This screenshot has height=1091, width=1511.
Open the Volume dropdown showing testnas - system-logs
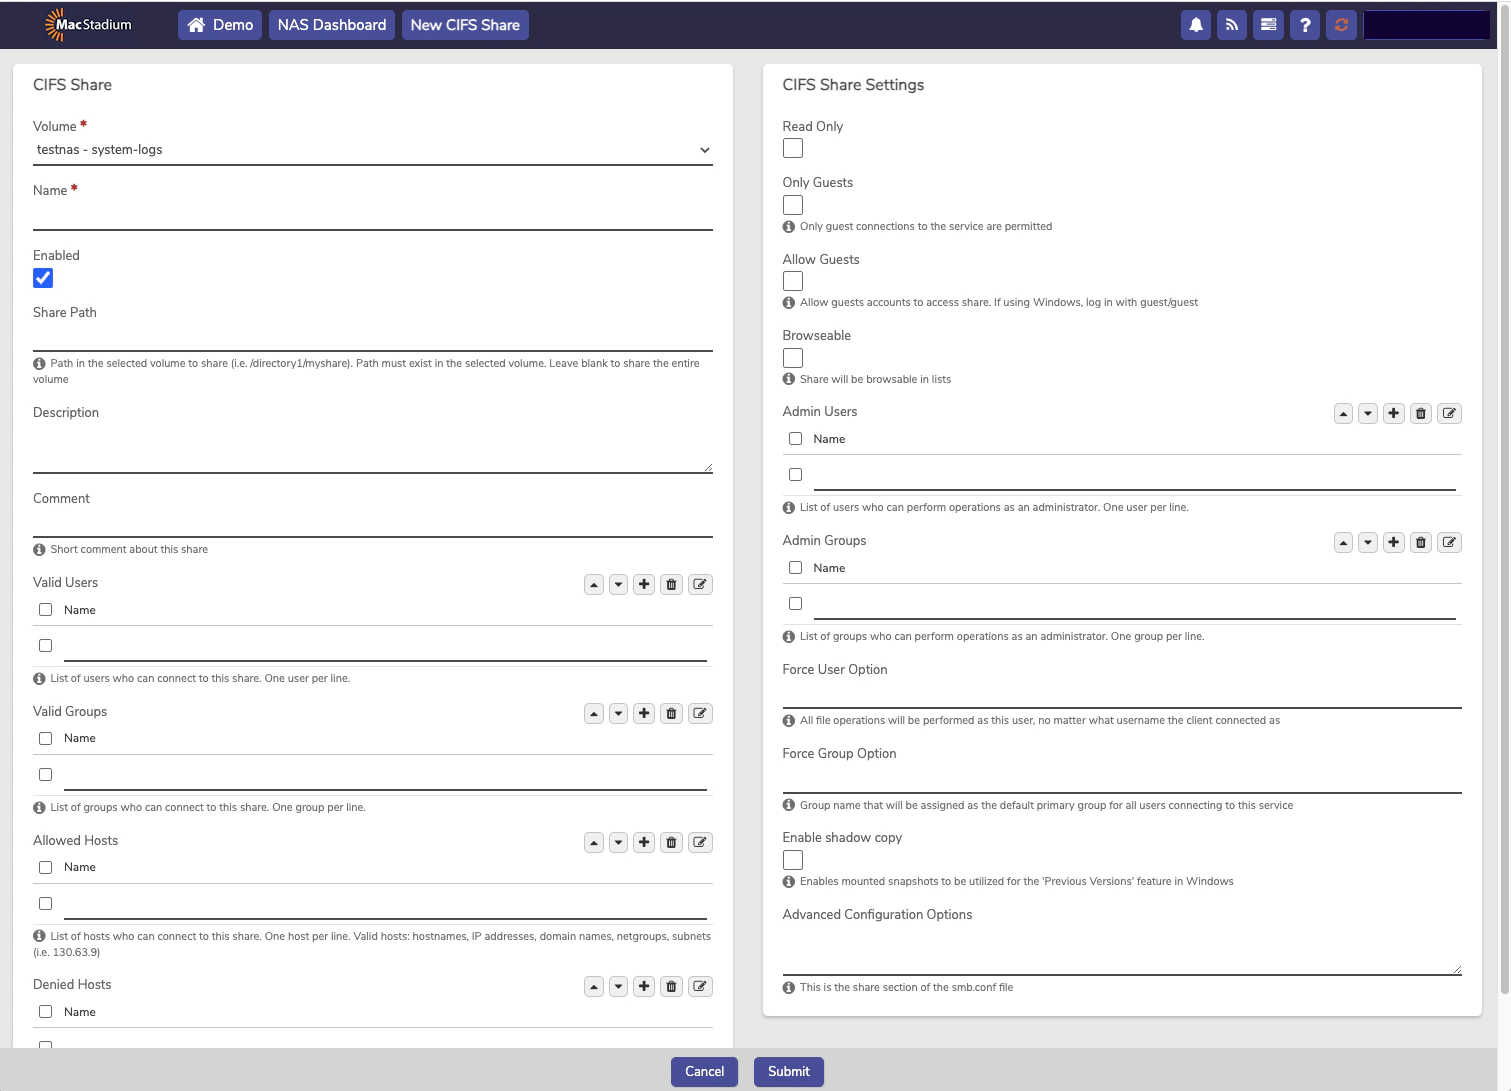tap(372, 149)
